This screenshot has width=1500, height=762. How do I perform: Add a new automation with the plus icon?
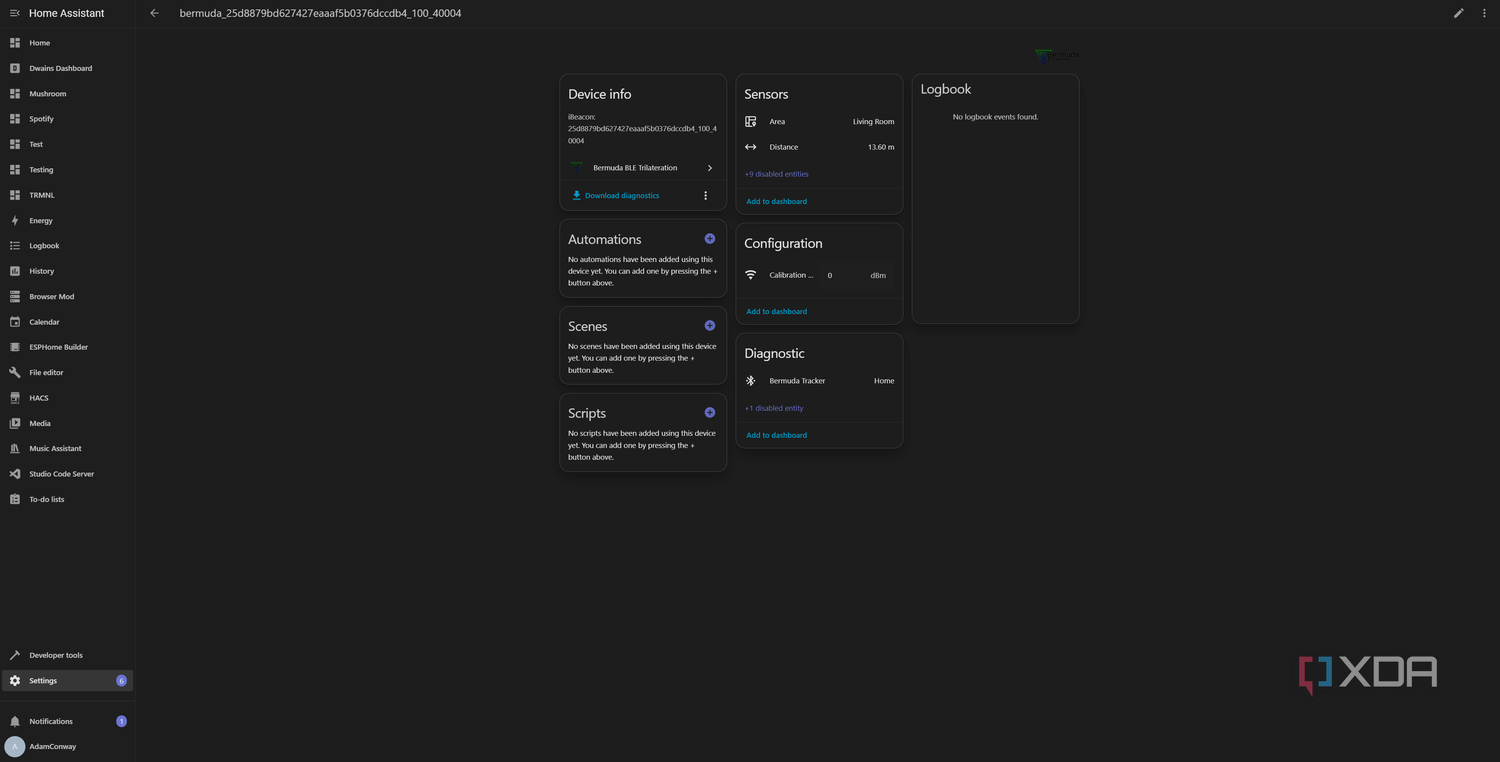pyautogui.click(x=710, y=239)
